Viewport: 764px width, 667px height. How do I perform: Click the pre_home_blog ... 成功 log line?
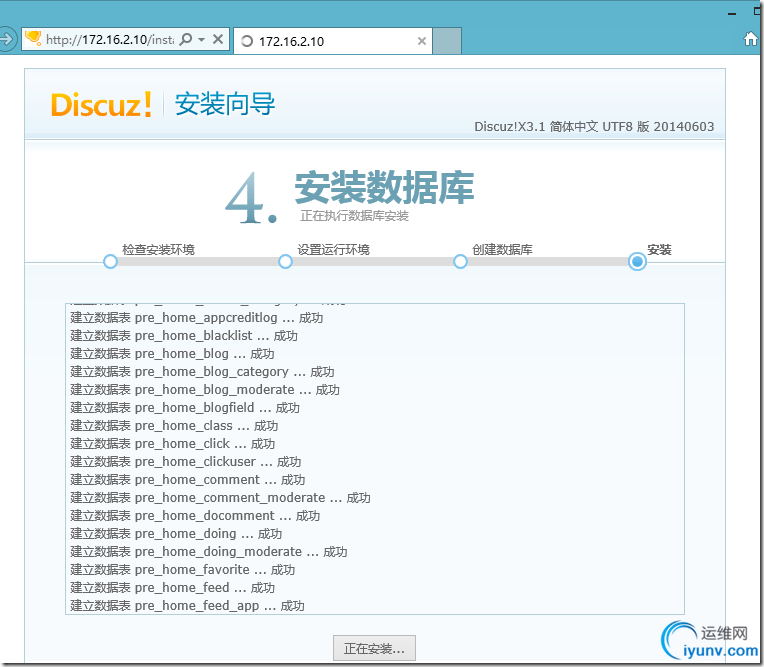tap(172, 354)
